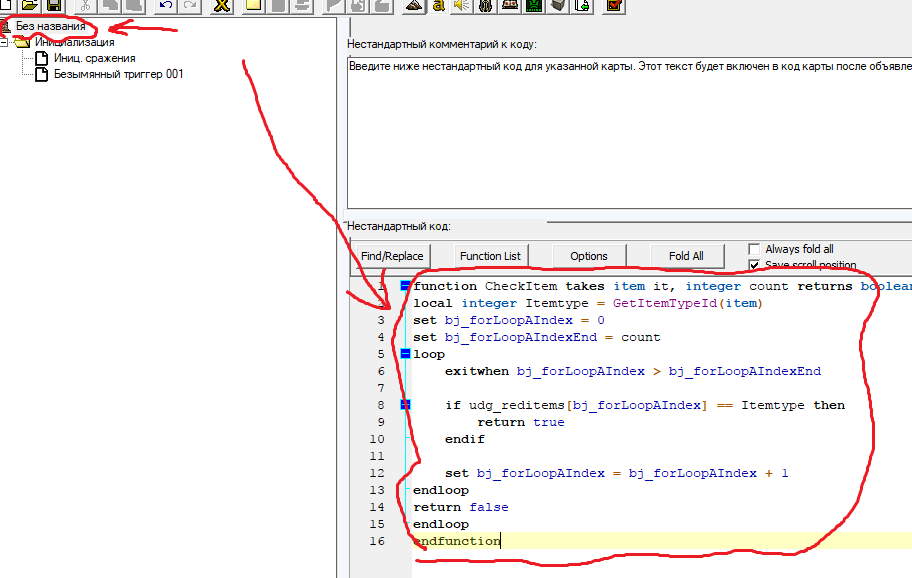Collapse the Инициализация folder in tree

tap(6, 43)
